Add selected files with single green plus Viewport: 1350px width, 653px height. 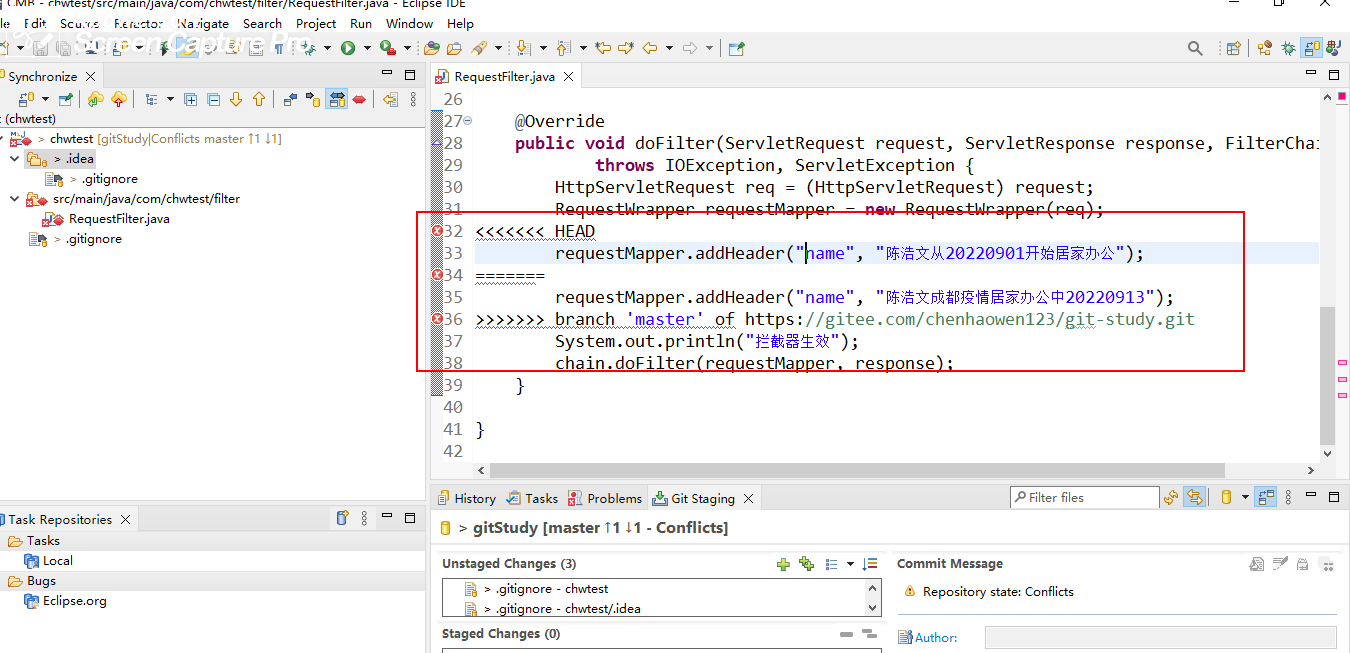[x=783, y=564]
